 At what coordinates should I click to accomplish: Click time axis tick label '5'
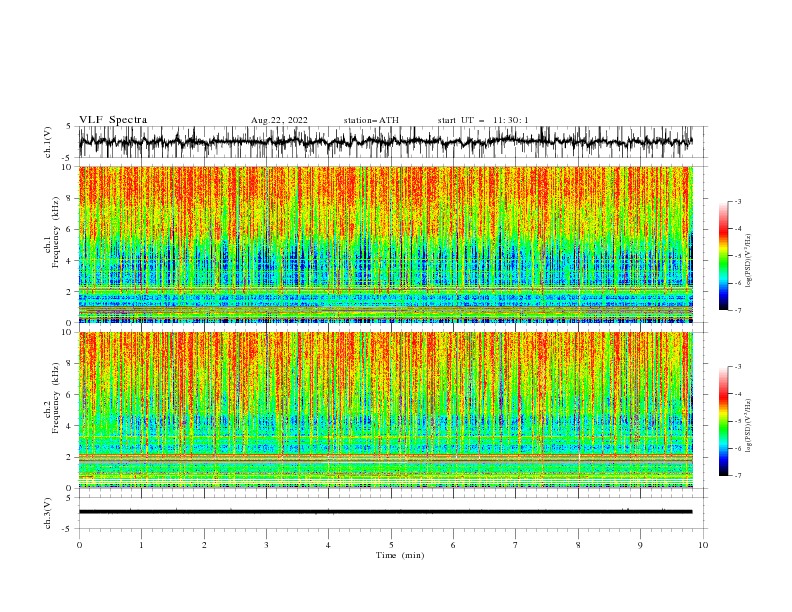tap(391, 545)
